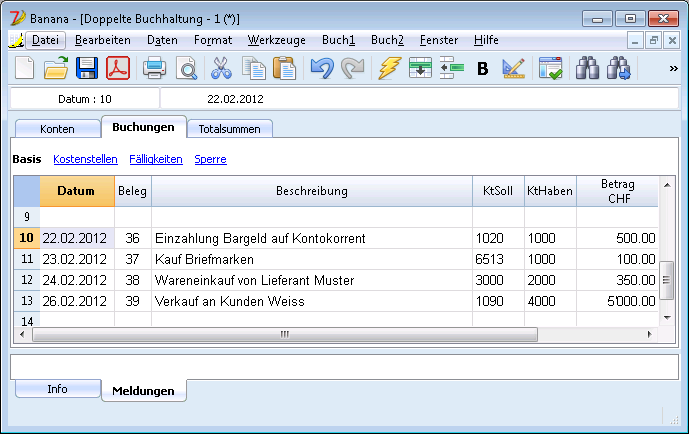Export to PDF with red Acrobat icon
The height and width of the screenshot is (434, 689).
pyautogui.click(x=118, y=68)
